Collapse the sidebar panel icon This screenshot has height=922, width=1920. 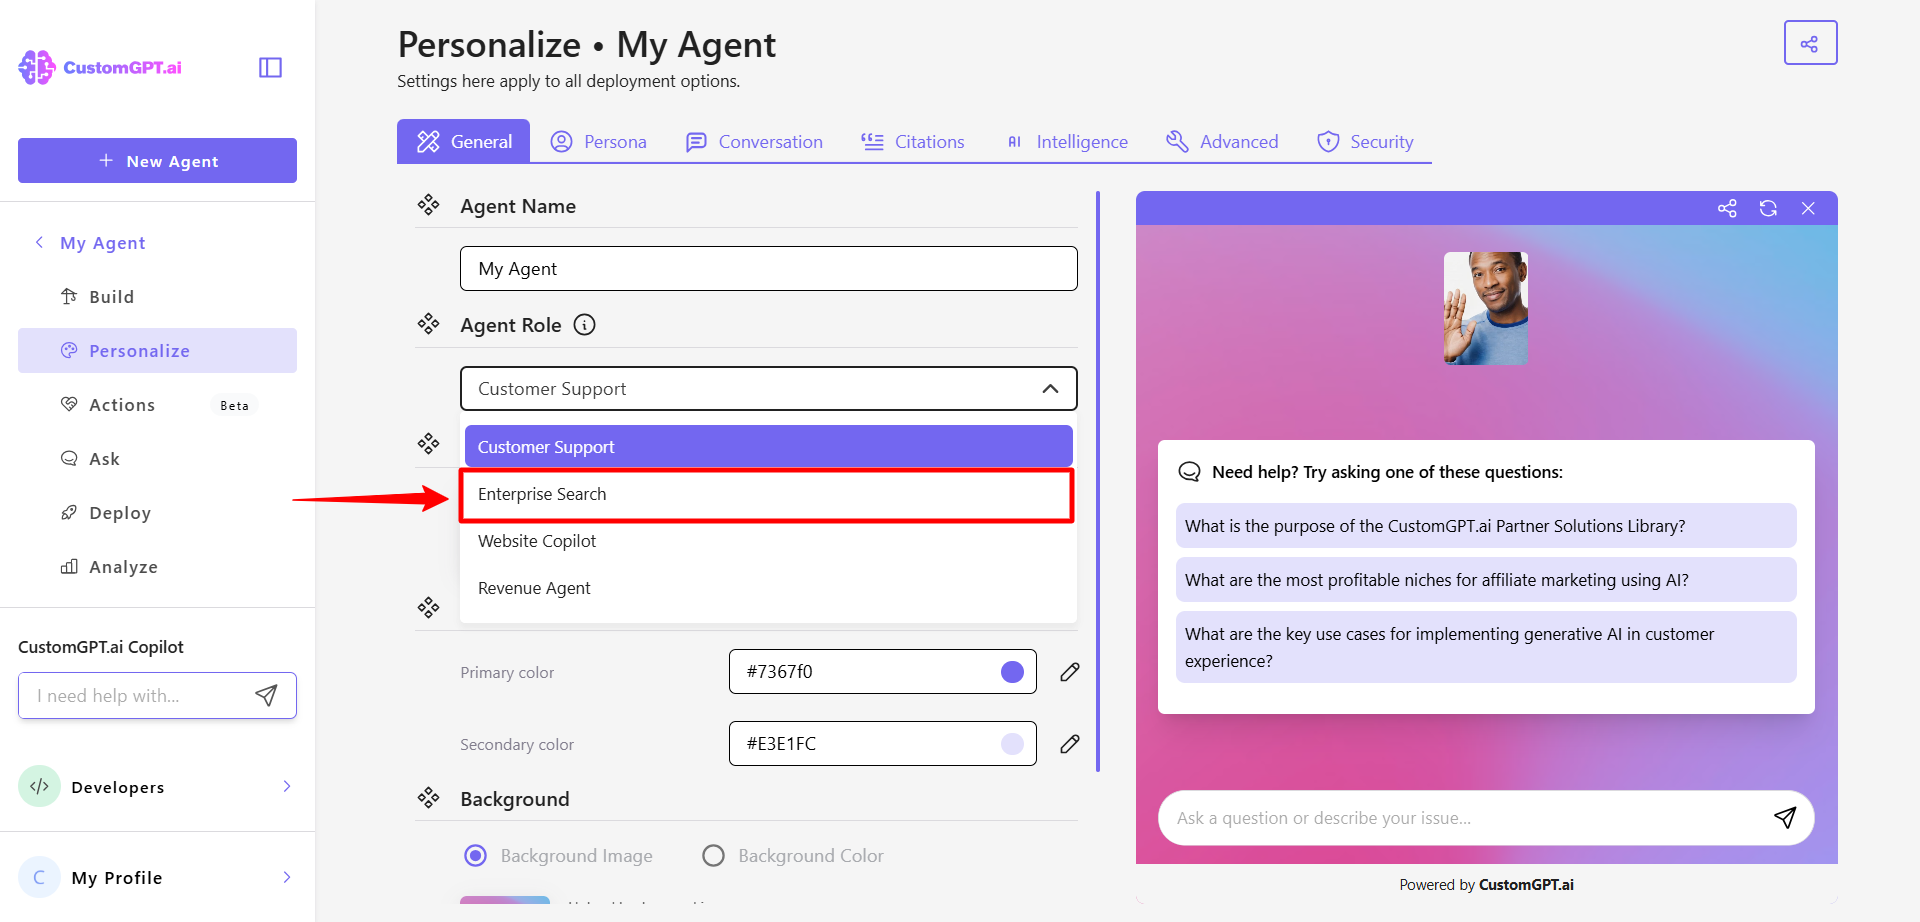coord(270,67)
